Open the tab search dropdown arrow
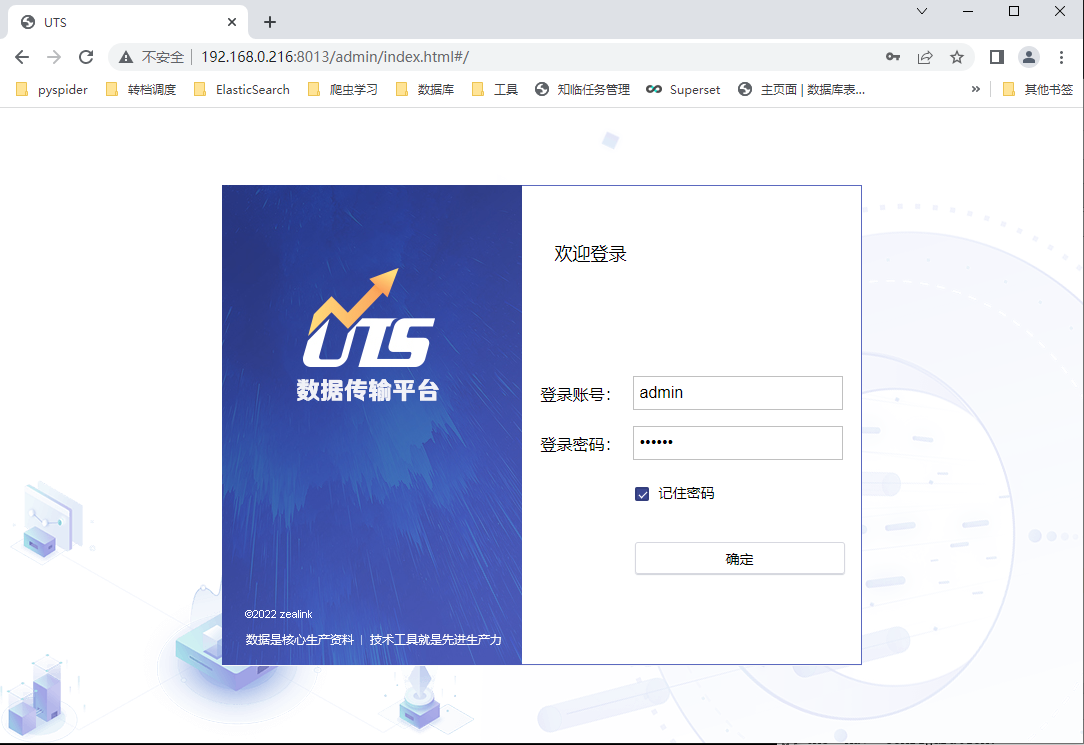 click(x=922, y=11)
